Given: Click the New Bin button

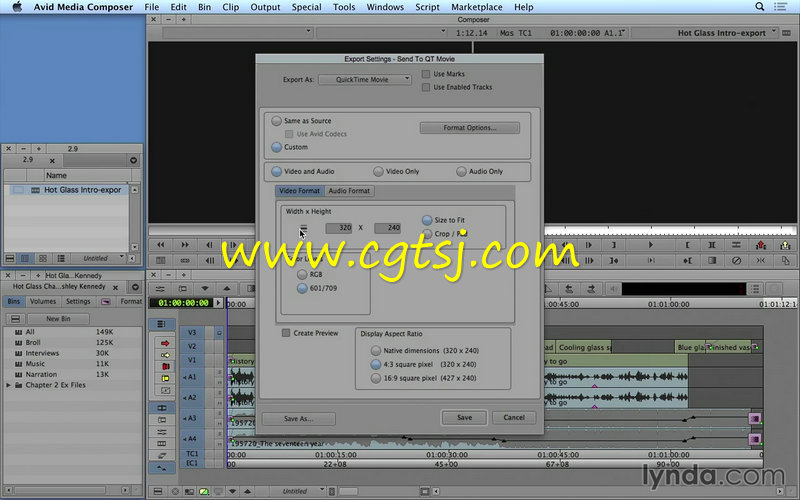Looking at the screenshot, I should (58, 319).
